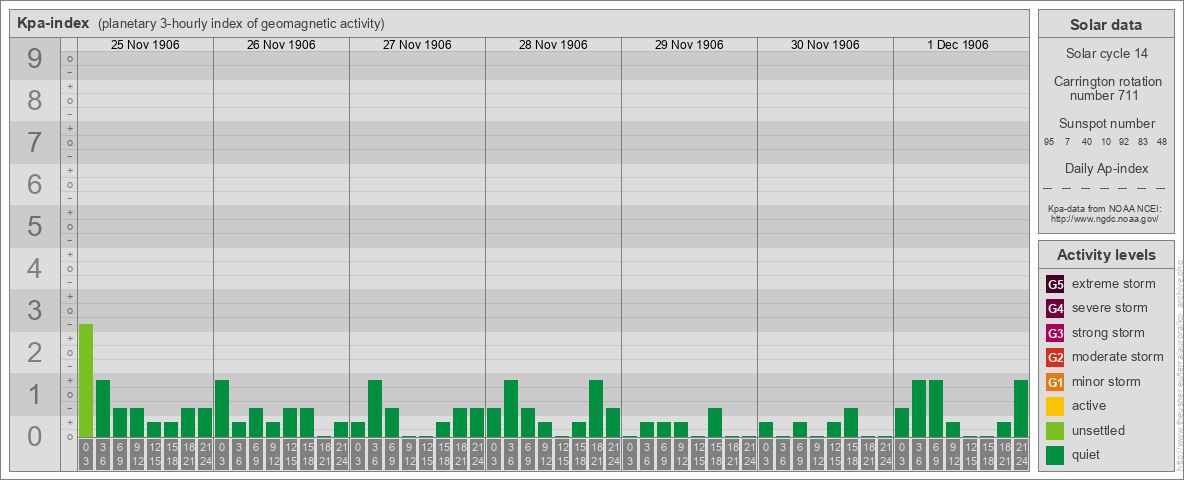Click the G4 severe storm icon
Screen dimensions: 1184x480
click(1055, 308)
